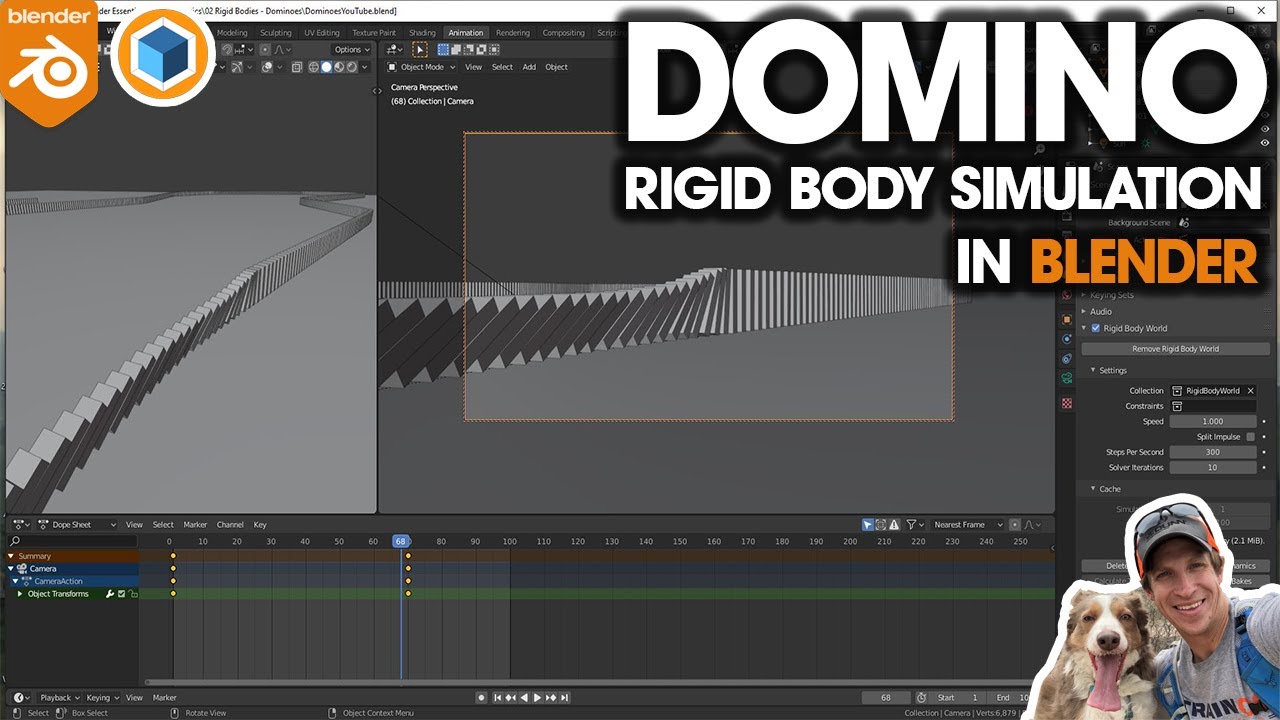Collapse the Settings subpanel

(1093, 370)
